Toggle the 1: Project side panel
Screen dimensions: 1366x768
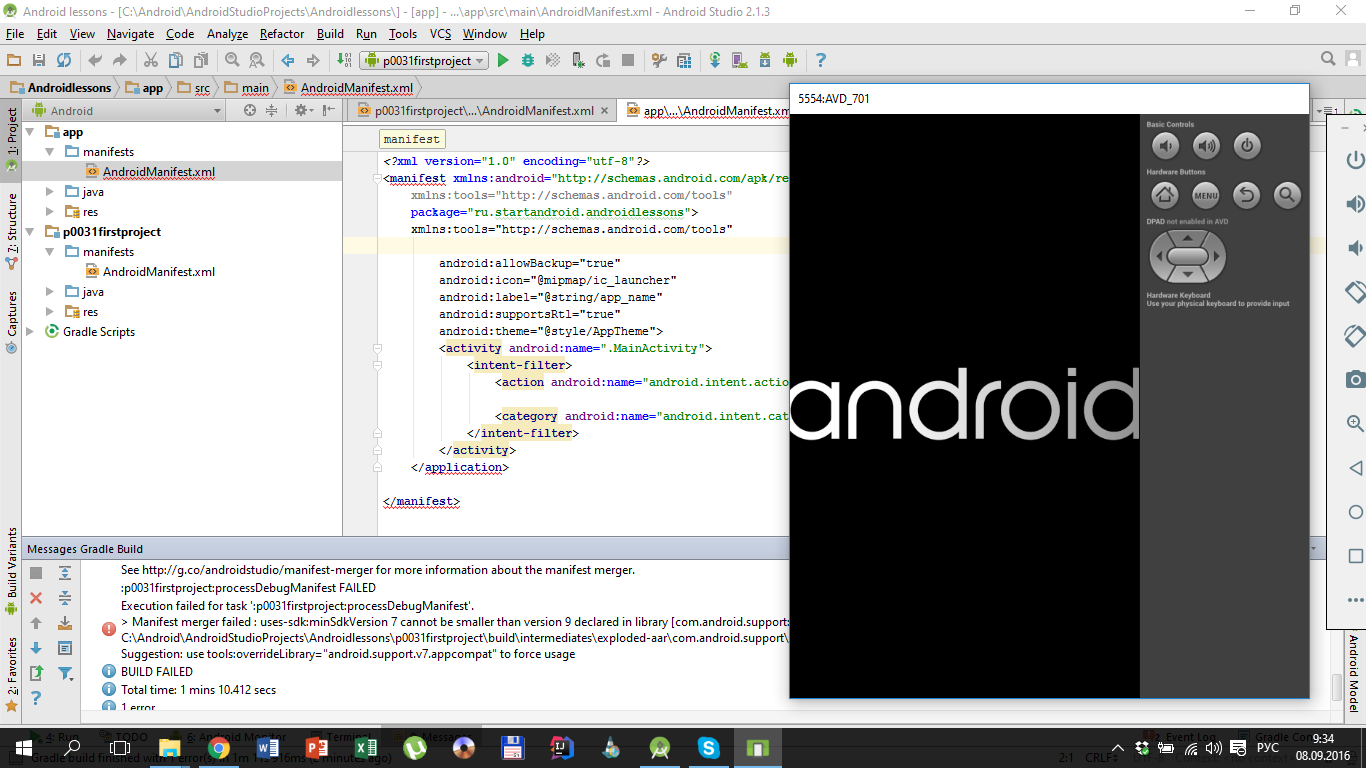point(11,140)
